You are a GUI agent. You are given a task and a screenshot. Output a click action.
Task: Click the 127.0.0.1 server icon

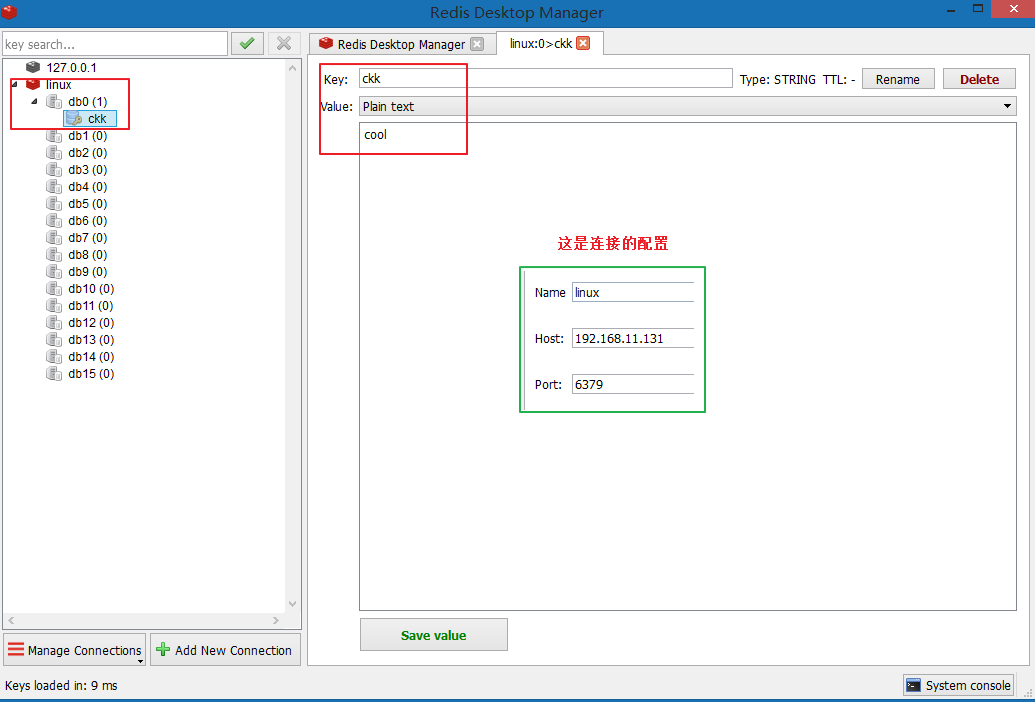(32, 67)
